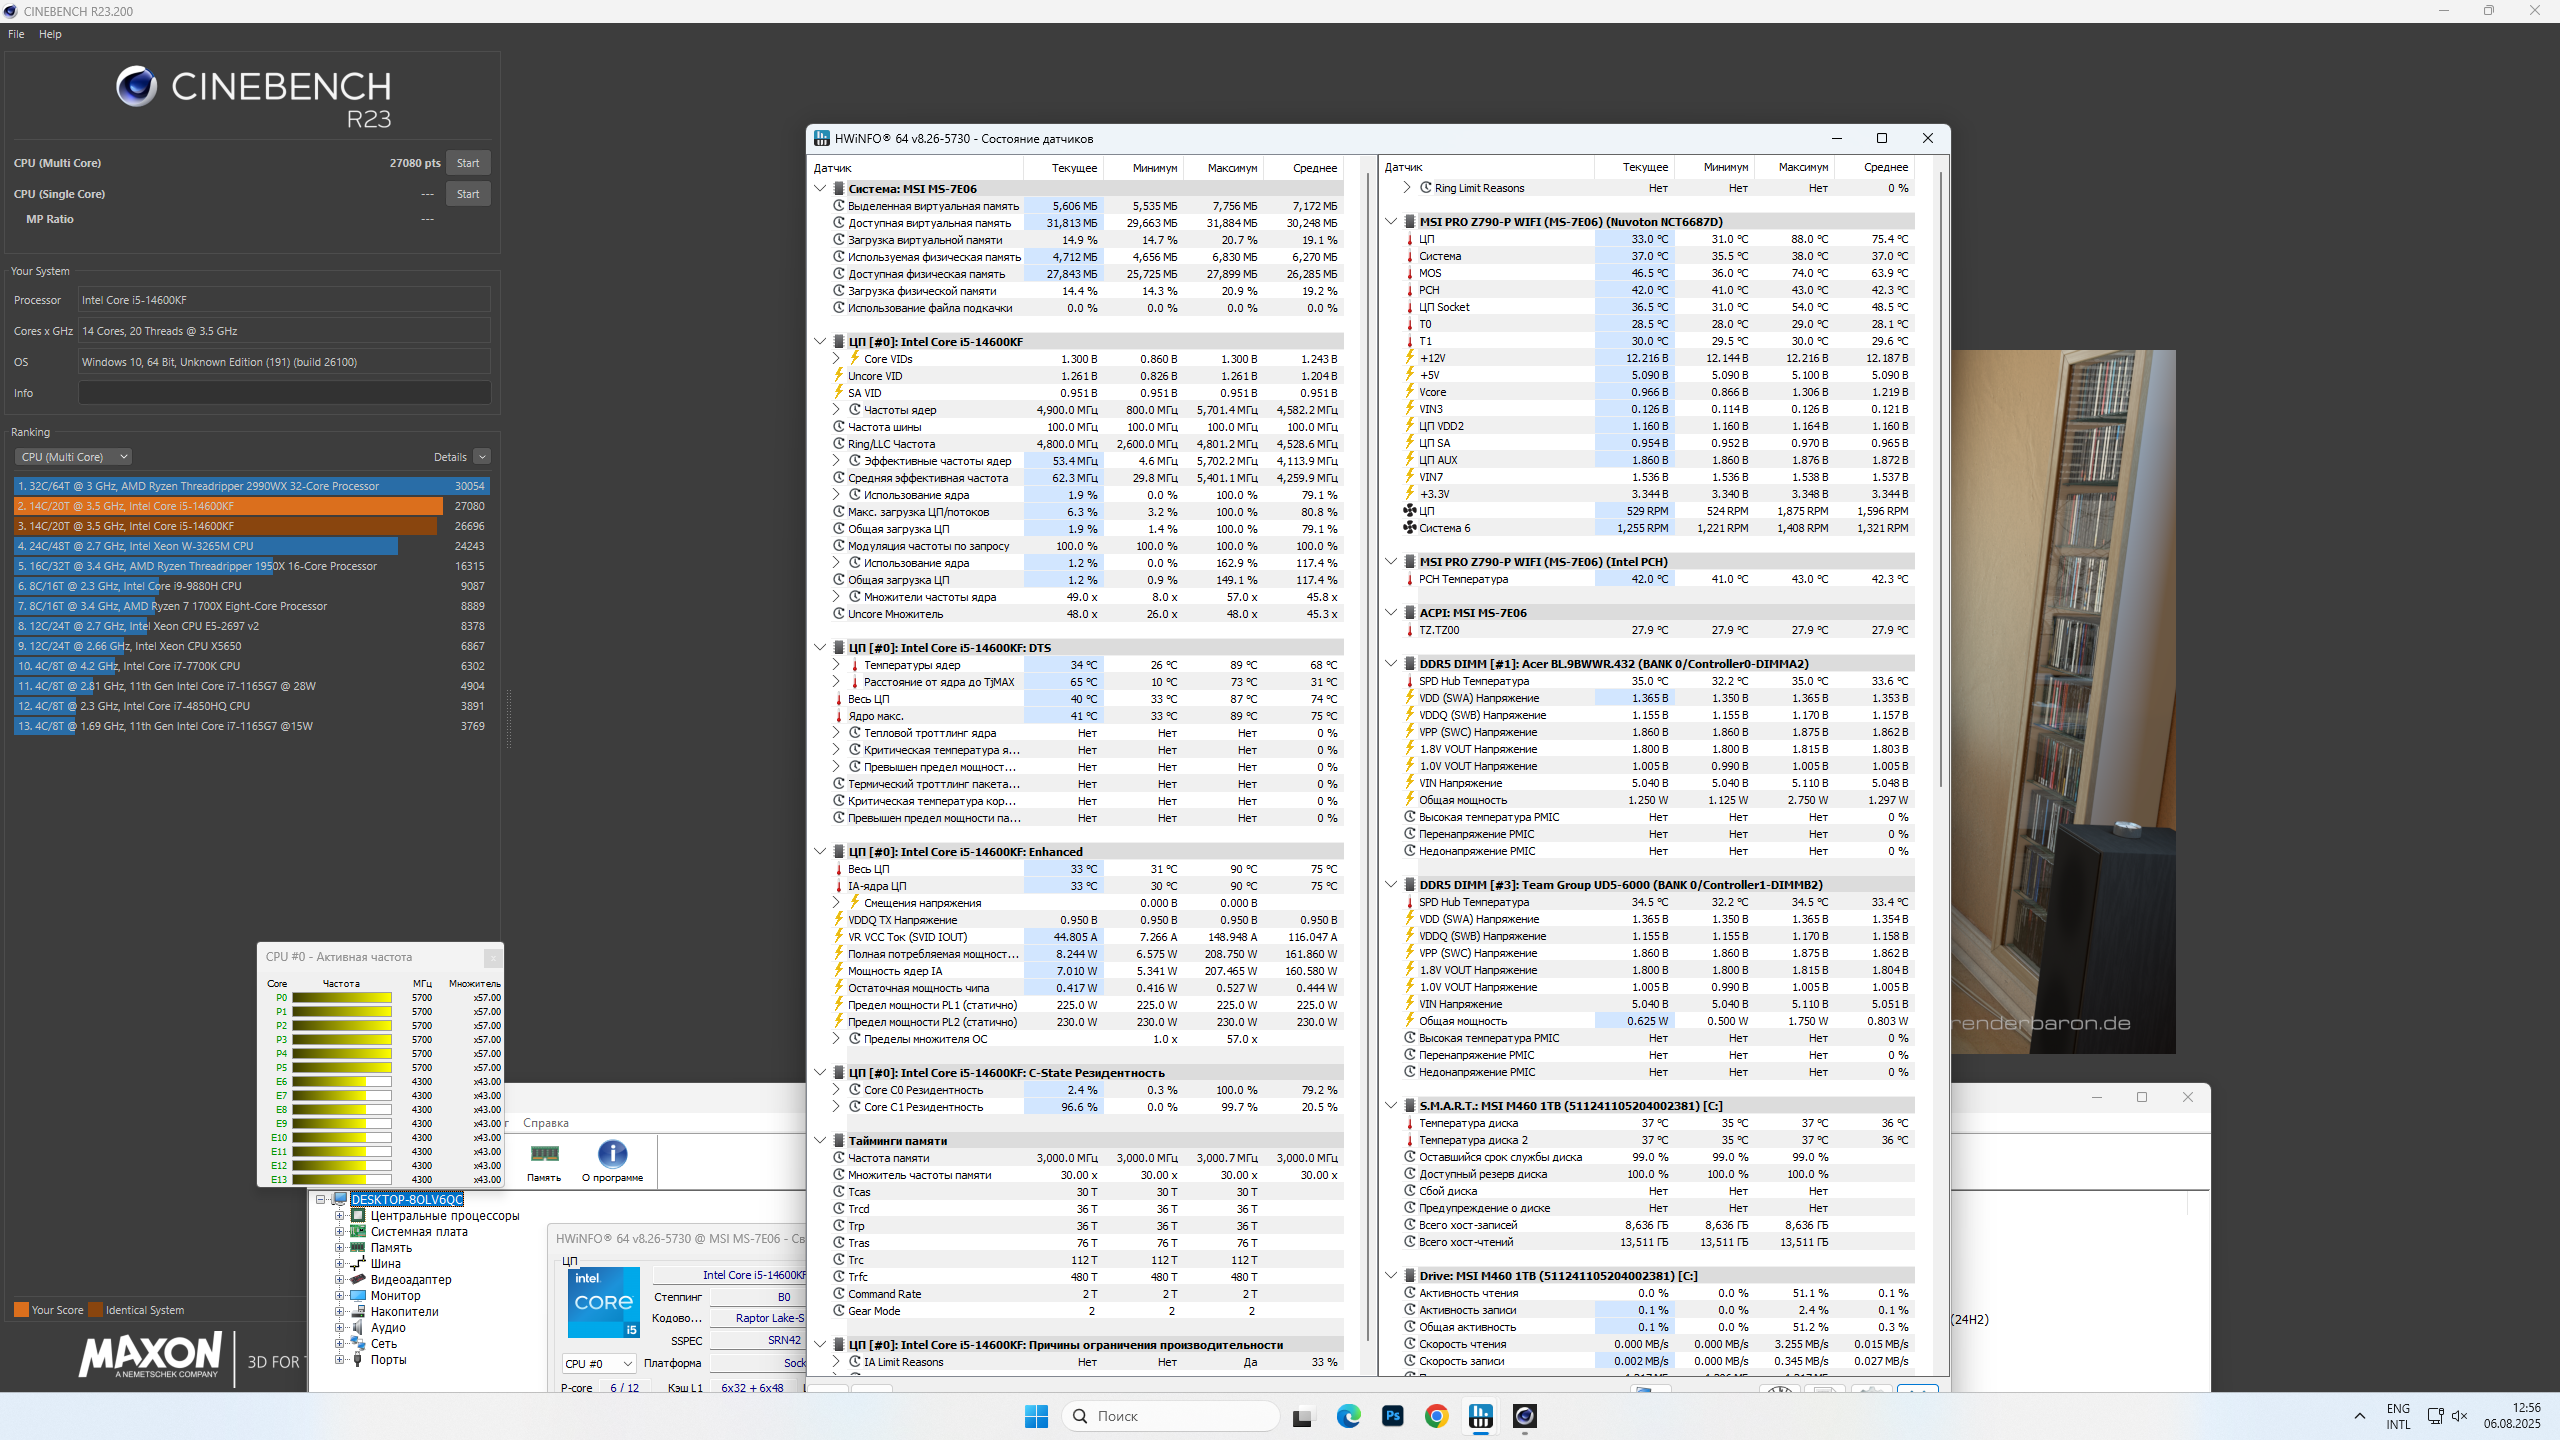Open Photoshop from the taskbar
Viewport: 2560px width, 1440px height.
pos(1392,1416)
